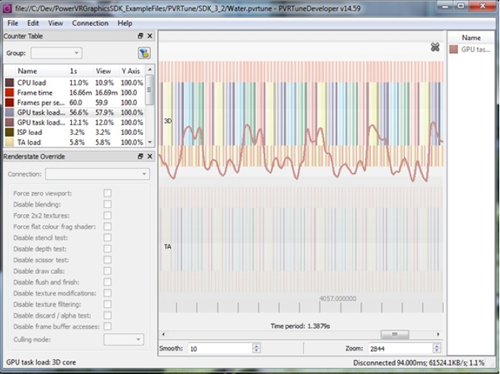Enable the Disable blending checkbox
Screen dimensions: 500x374
click(107, 204)
